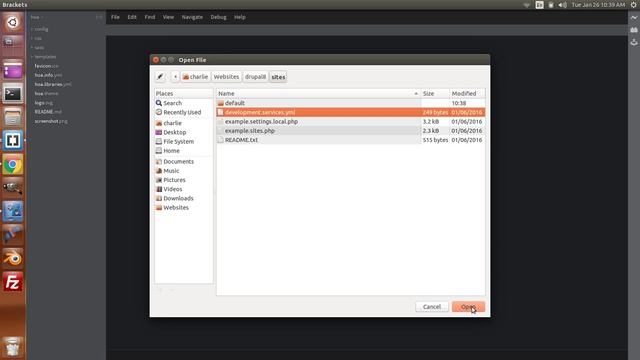Open the Edit menu in Brackets
This screenshot has width=640, height=360.
click(132, 17)
